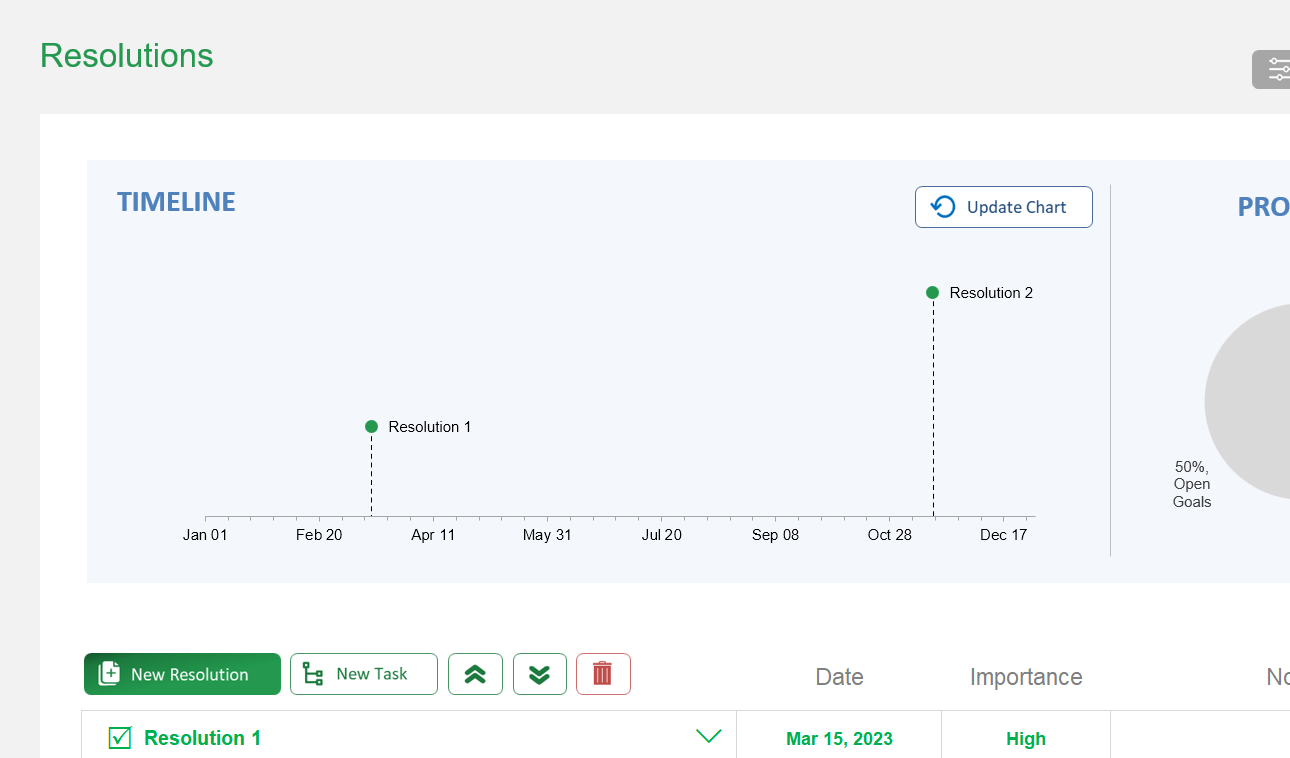Delete selection with the red trash icon
This screenshot has width=1290, height=758.
tap(603, 674)
